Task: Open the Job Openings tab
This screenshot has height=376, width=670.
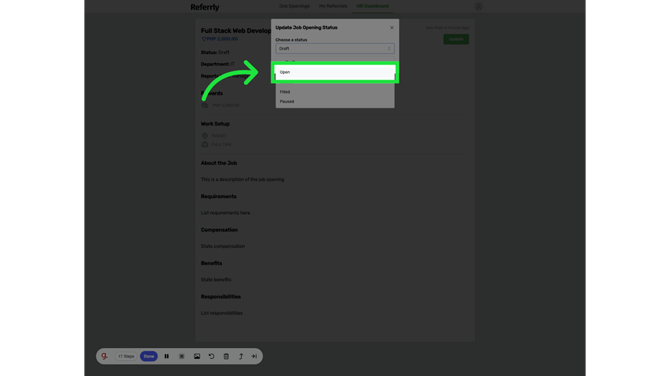Action: pyautogui.click(x=294, y=6)
